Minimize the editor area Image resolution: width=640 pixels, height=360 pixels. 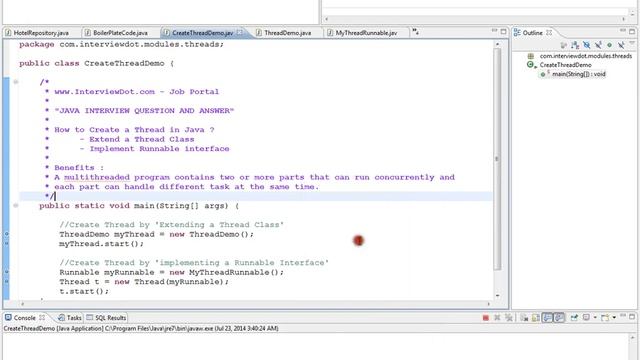[494, 31]
